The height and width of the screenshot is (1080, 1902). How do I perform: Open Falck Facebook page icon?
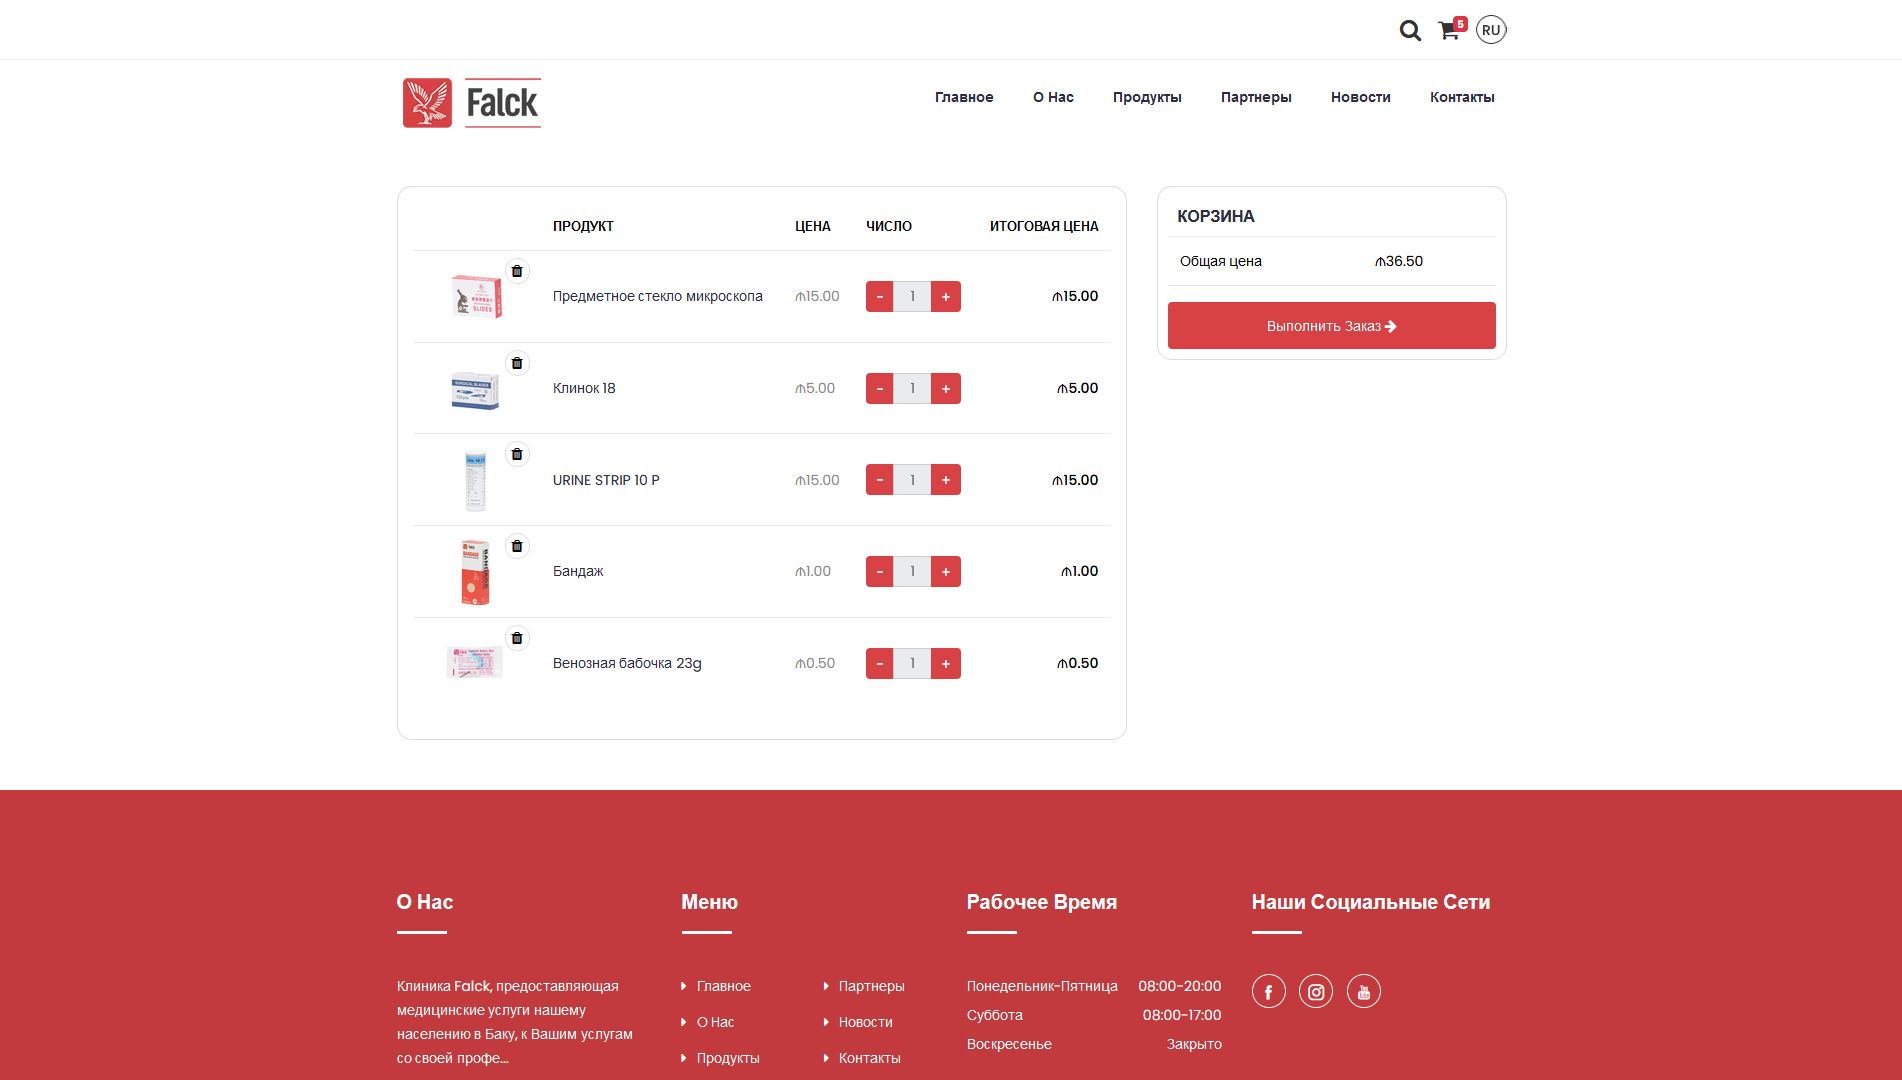point(1268,991)
